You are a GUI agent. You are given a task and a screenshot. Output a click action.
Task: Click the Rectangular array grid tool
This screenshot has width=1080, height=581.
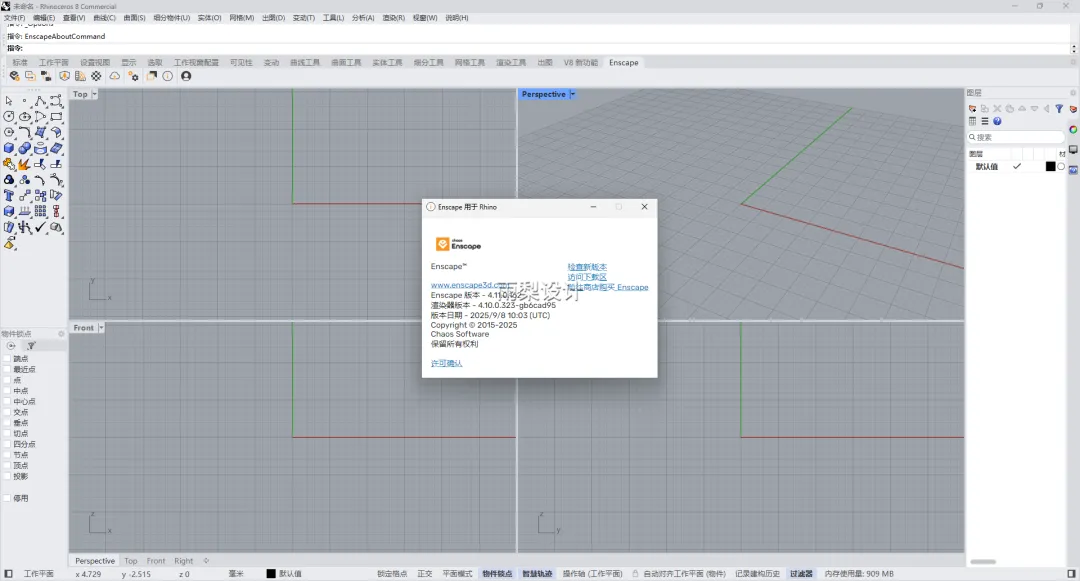click(x=40, y=211)
